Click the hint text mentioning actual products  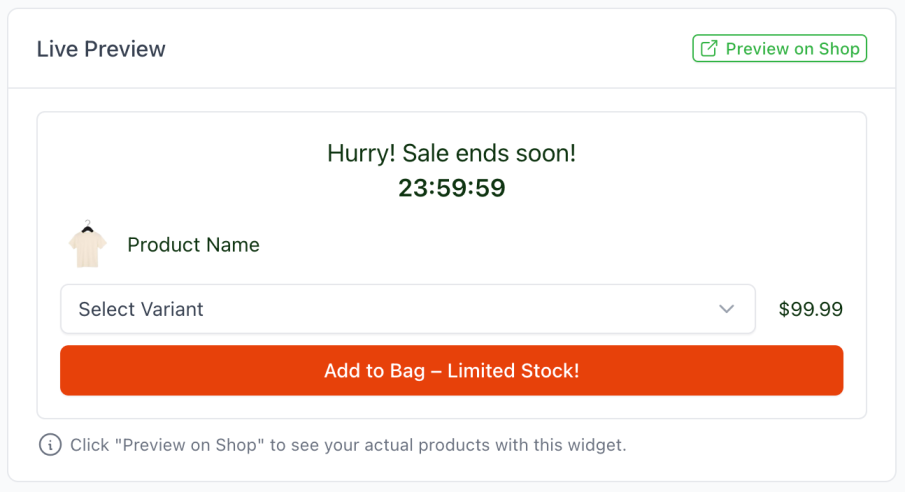(x=348, y=445)
